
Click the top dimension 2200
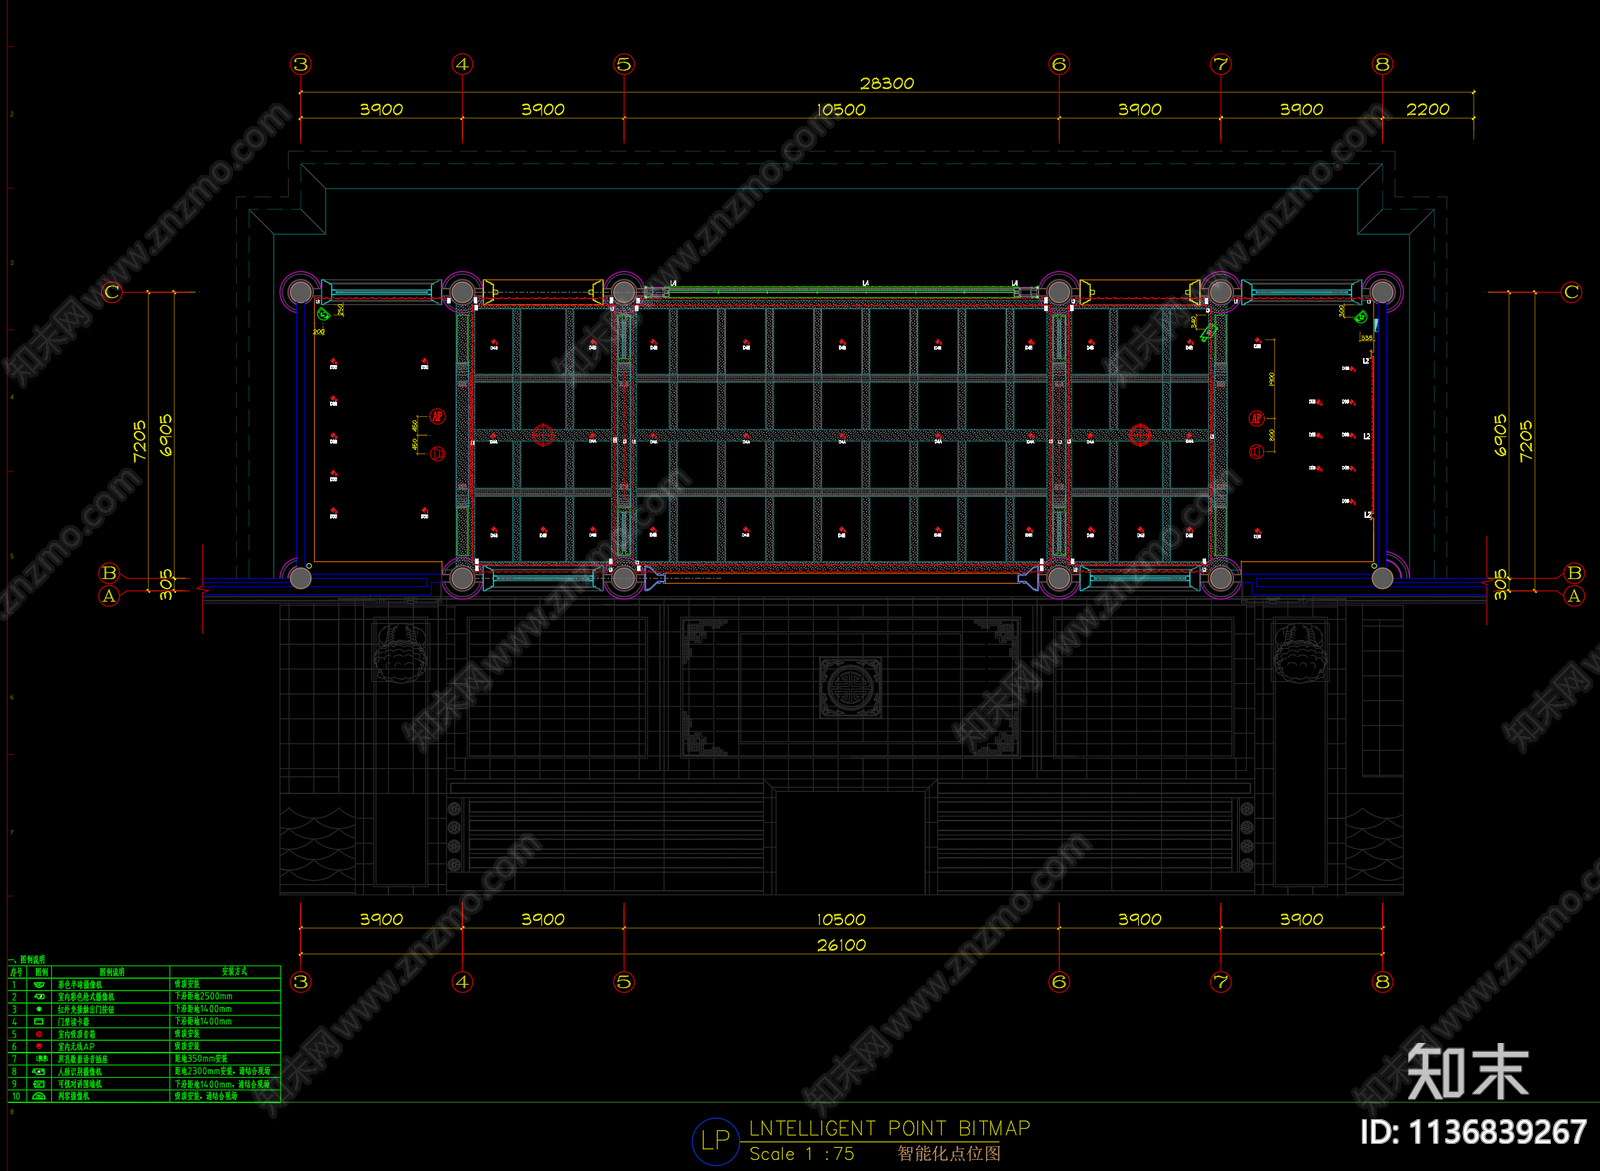(1427, 109)
